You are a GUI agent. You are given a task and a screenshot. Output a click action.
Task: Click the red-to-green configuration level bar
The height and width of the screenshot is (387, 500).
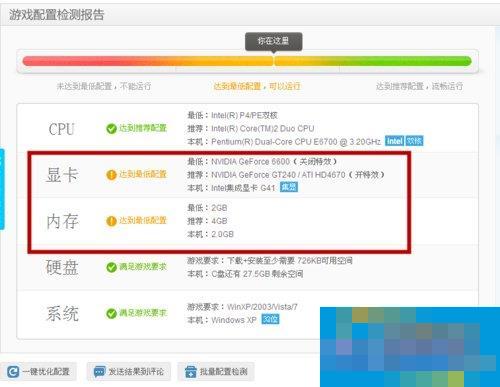click(x=247, y=61)
